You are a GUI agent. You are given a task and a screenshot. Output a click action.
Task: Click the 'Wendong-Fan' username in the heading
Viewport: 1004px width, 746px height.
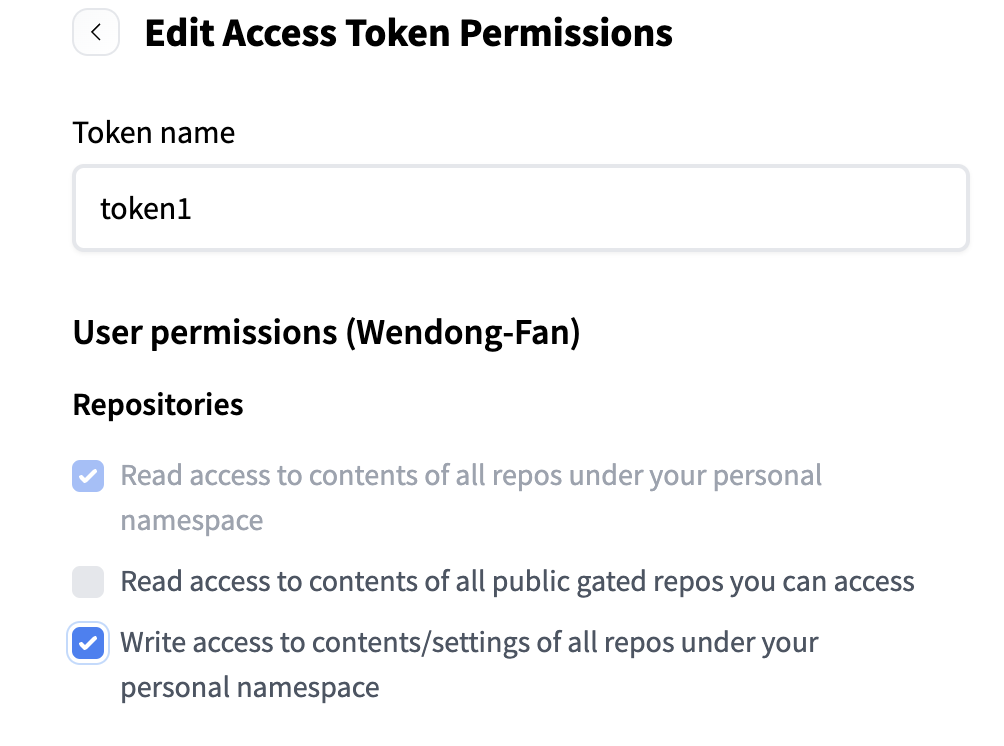tap(463, 332)
